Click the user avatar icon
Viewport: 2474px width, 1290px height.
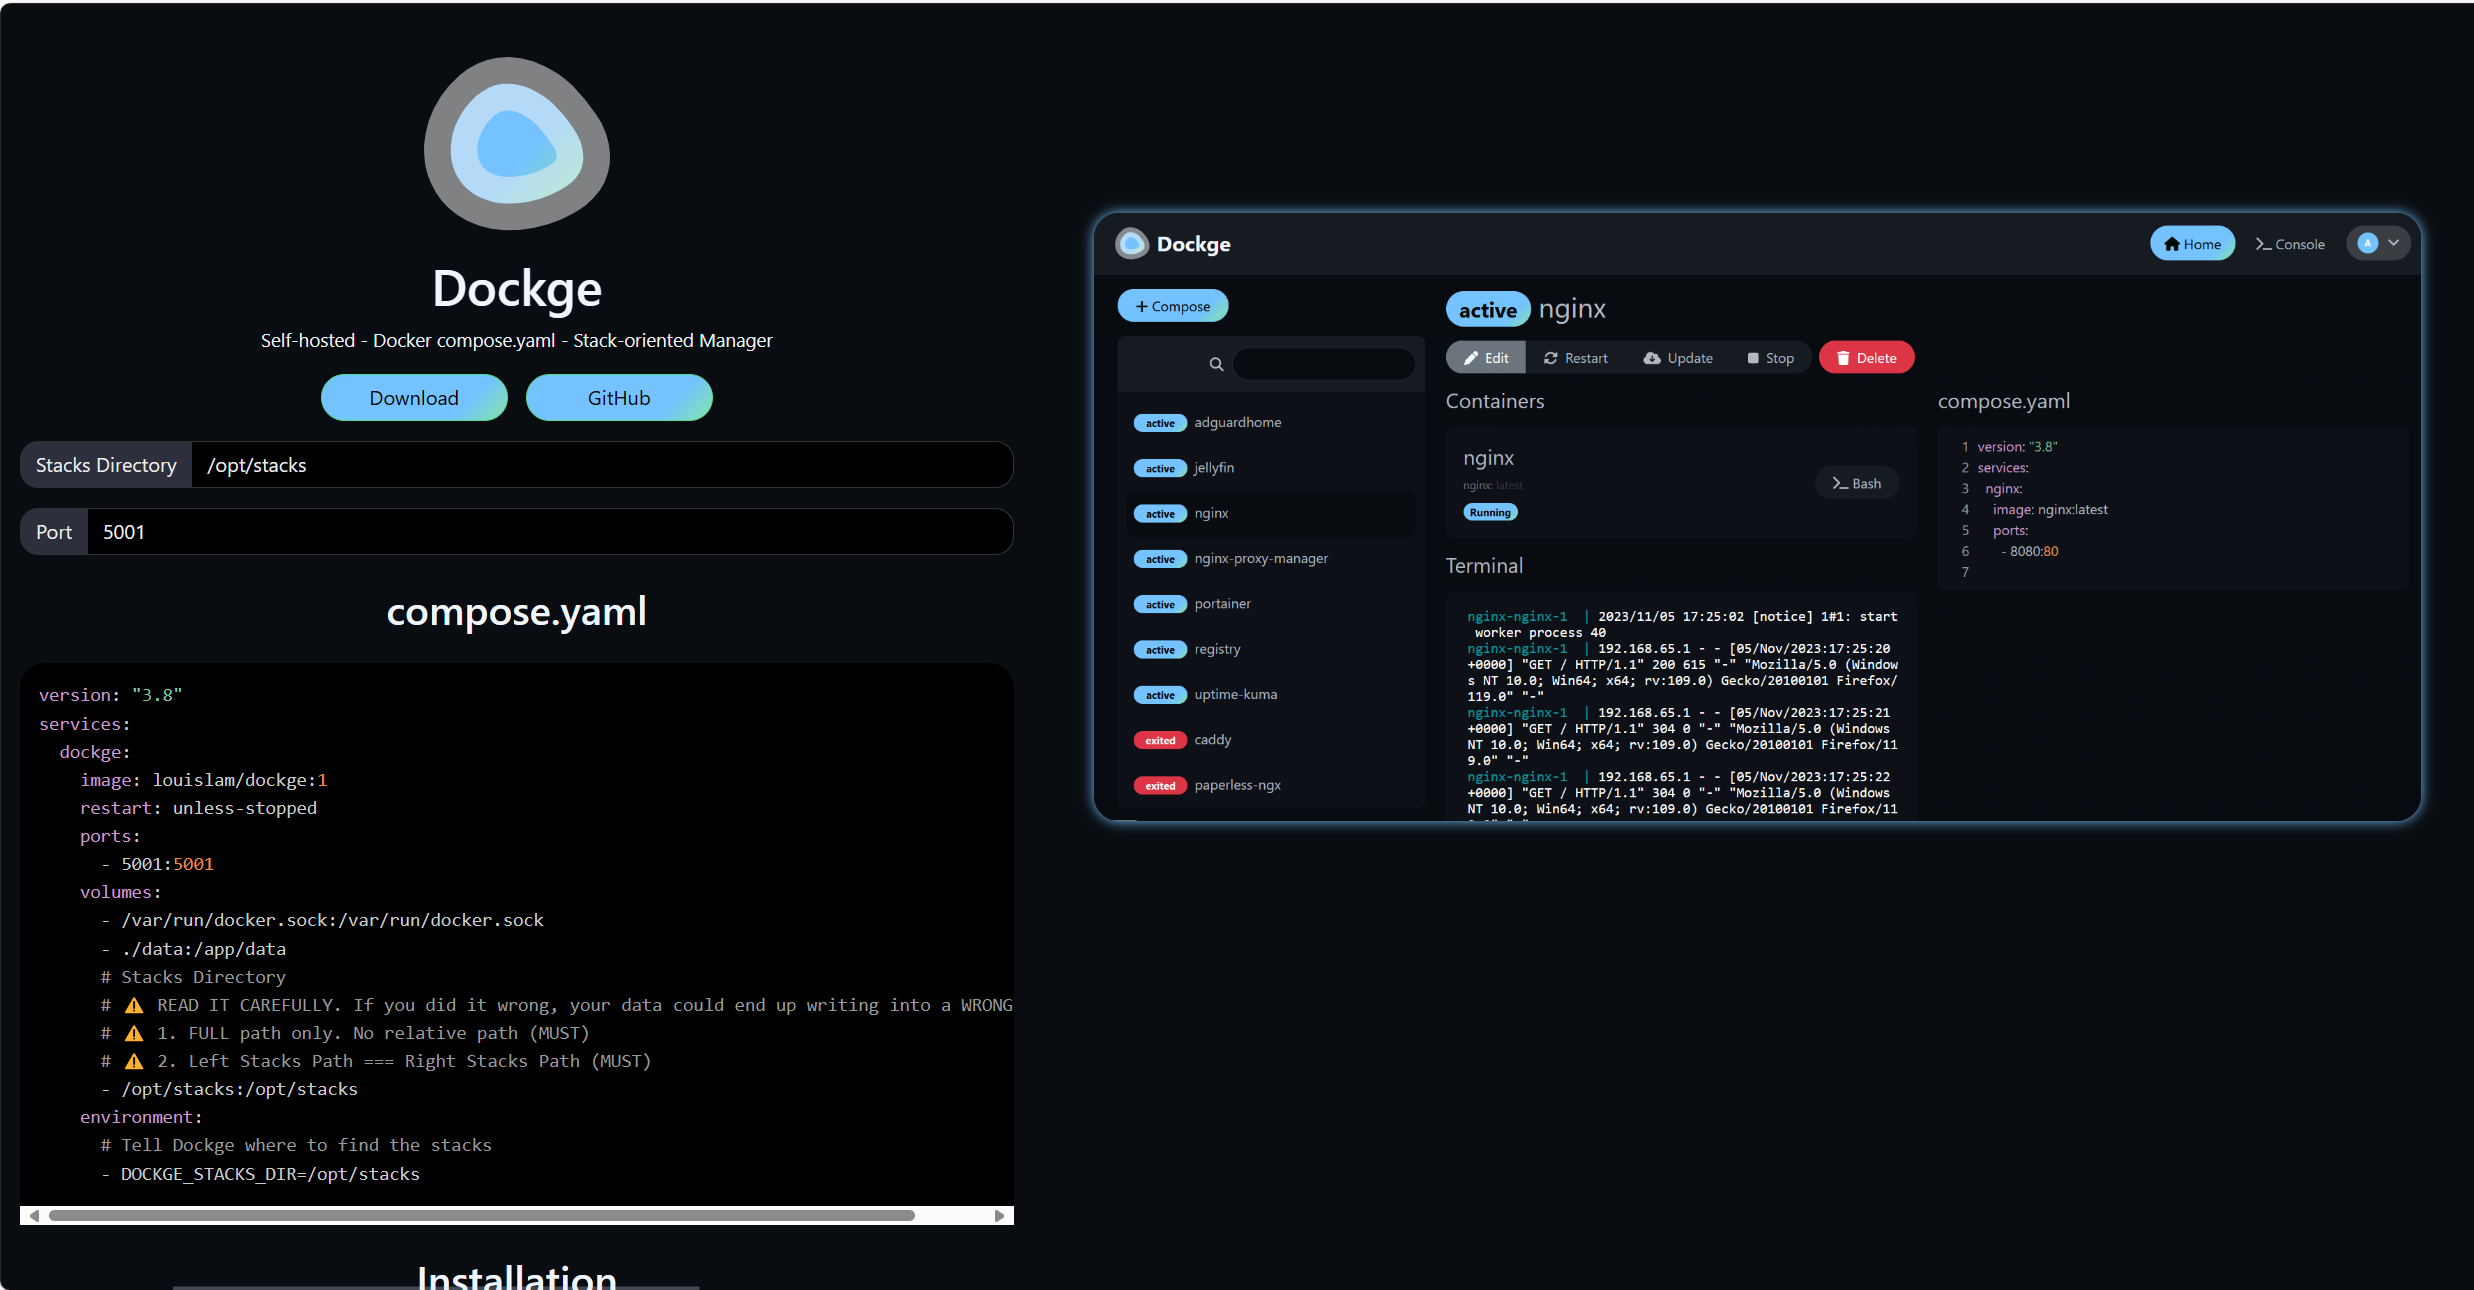click(2367, 243)
